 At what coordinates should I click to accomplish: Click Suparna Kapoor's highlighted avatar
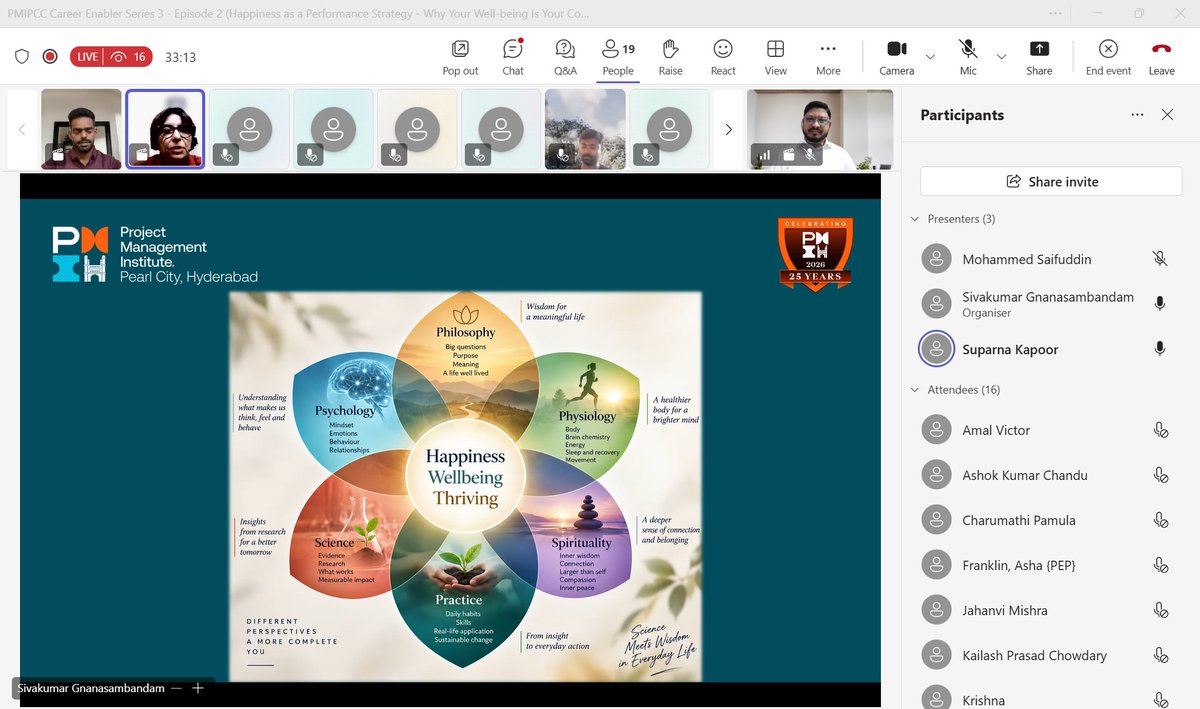coord(936,349)
